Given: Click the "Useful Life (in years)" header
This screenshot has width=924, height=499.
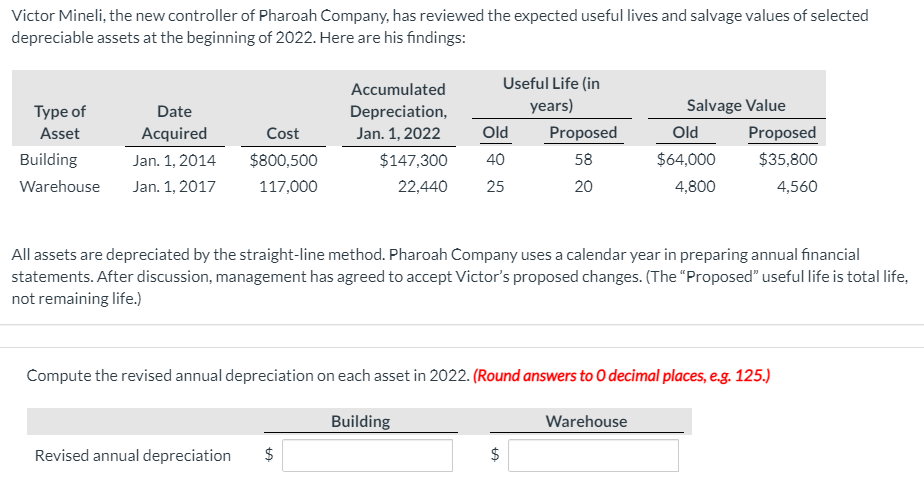Looking at the screenshot, I should pyautogui.click(x=551, y=95).
